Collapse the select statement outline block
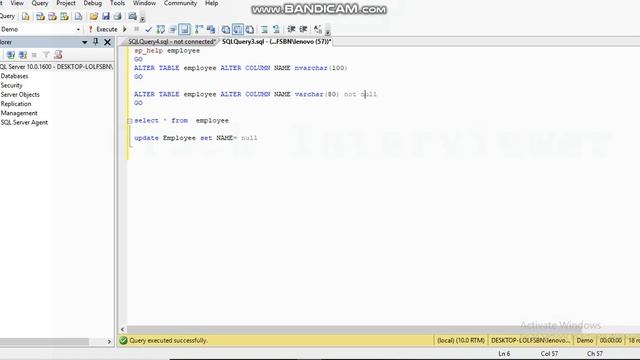This screenshot has width=640, height=360. [130, 121]
